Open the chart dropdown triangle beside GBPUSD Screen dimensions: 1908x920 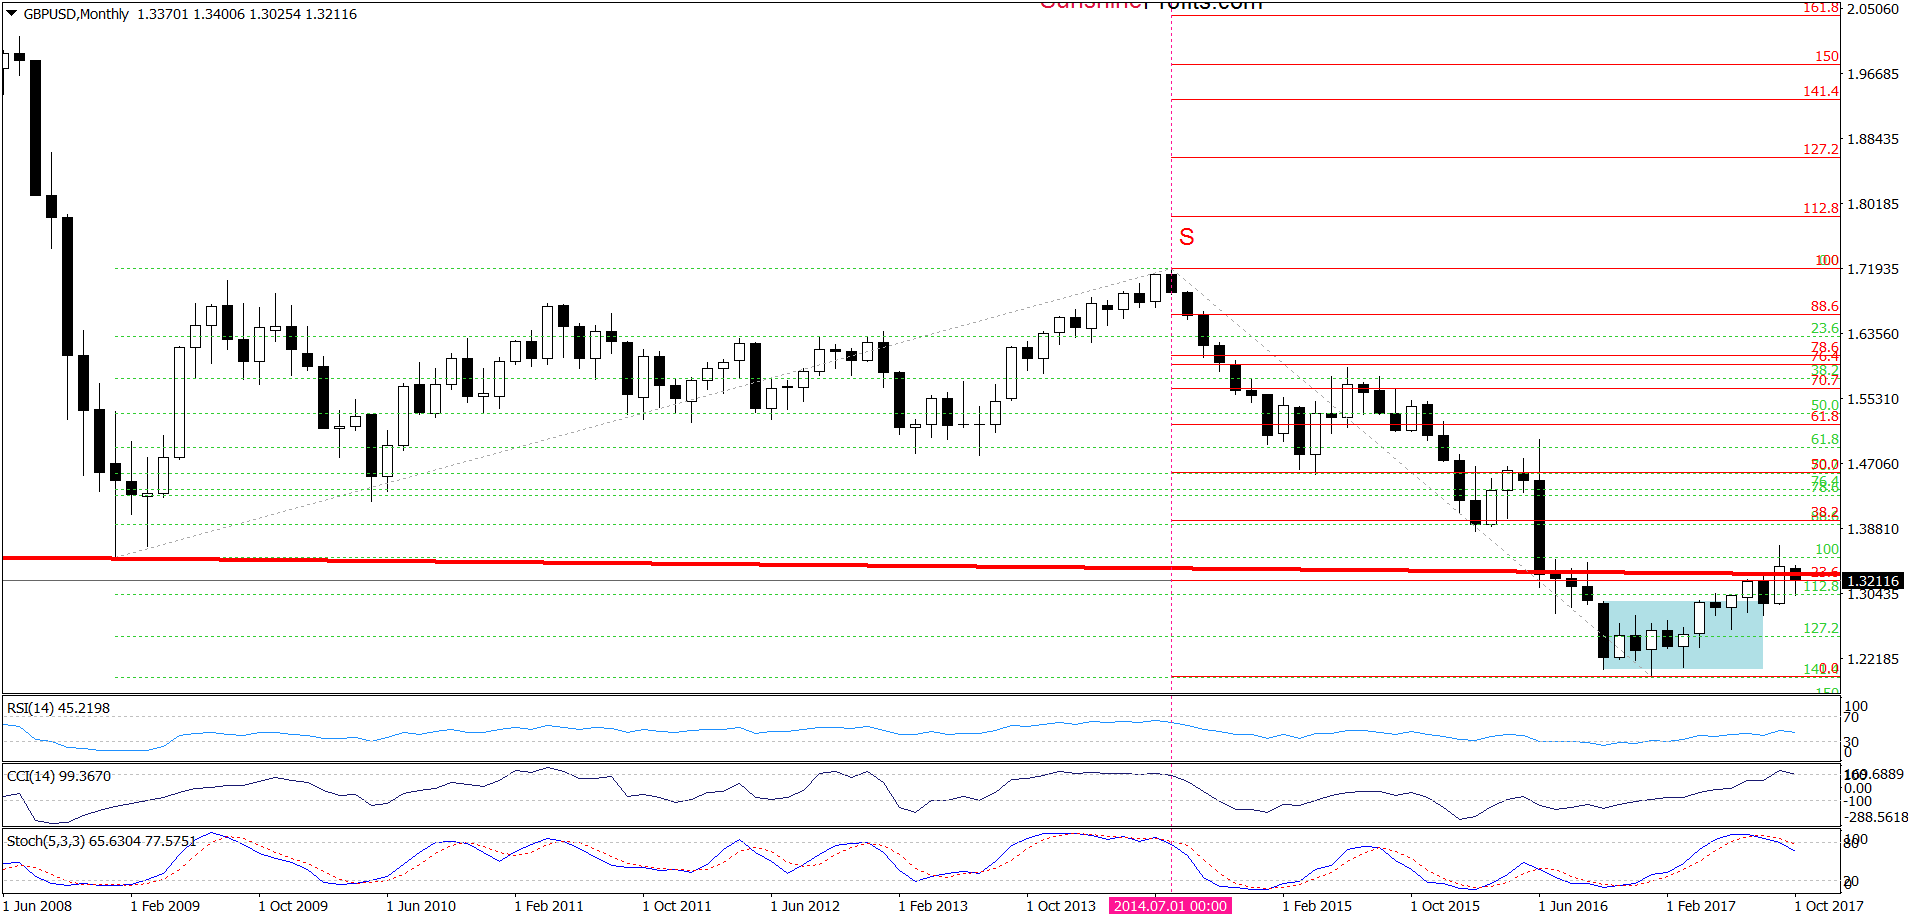tap(12, 14)
